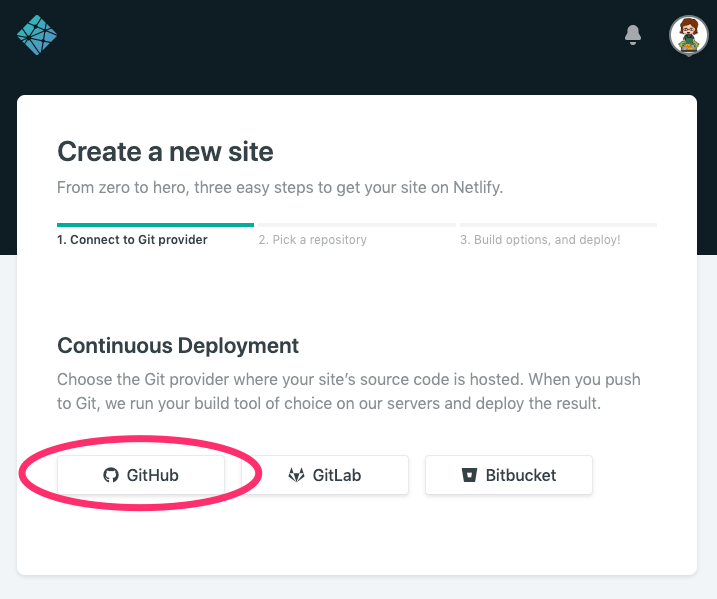Open the notifications bell
The height and width of the screenshot is (599, 717).
(x=633, y=35)
